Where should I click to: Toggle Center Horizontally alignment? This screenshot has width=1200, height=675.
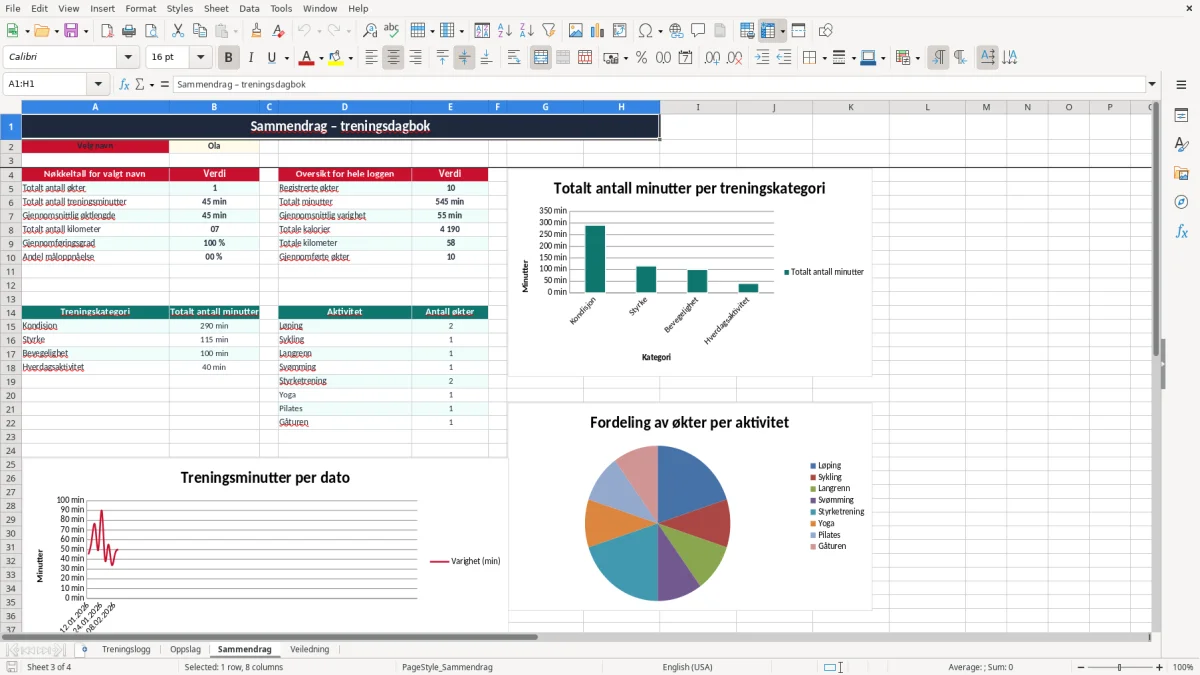(x=393, y=58)
